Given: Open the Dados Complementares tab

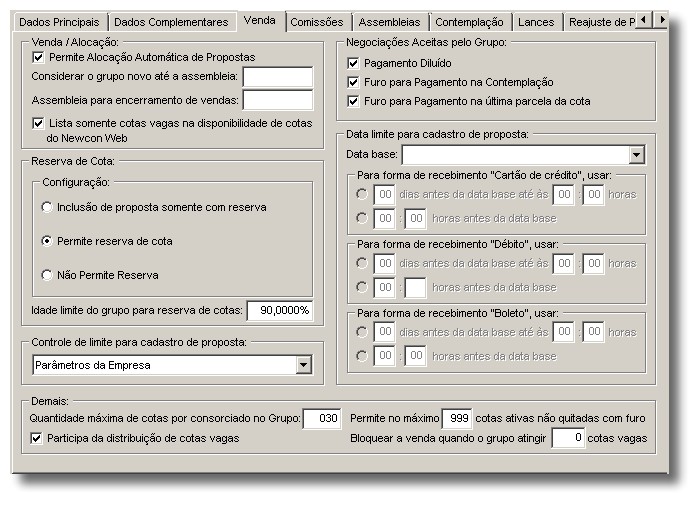Looking at the screenshot, I should click(171, 22).
